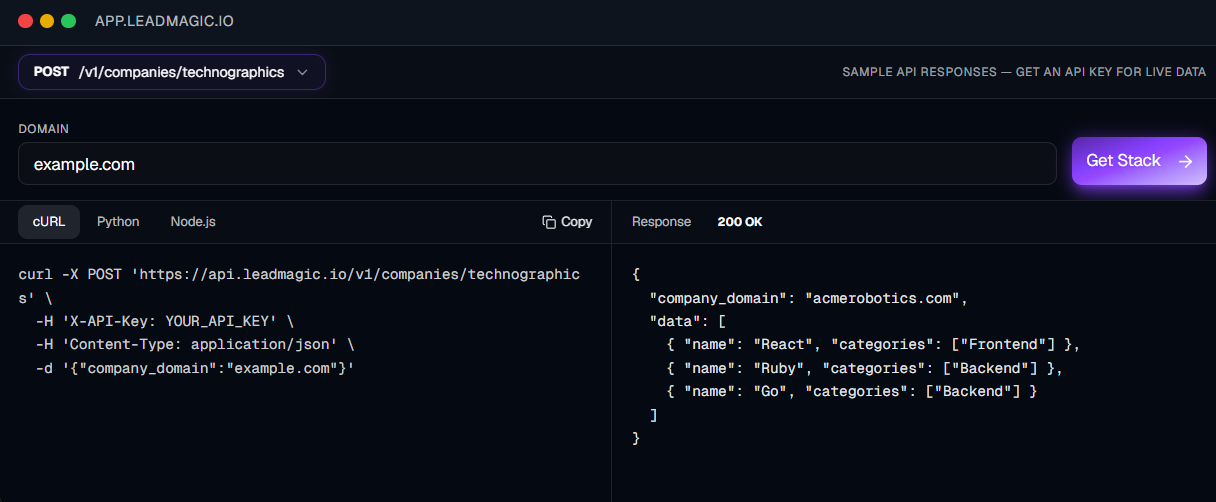Click the yellow minimize dot
This screenshot has width=1216, height=502.
point(47,21)
